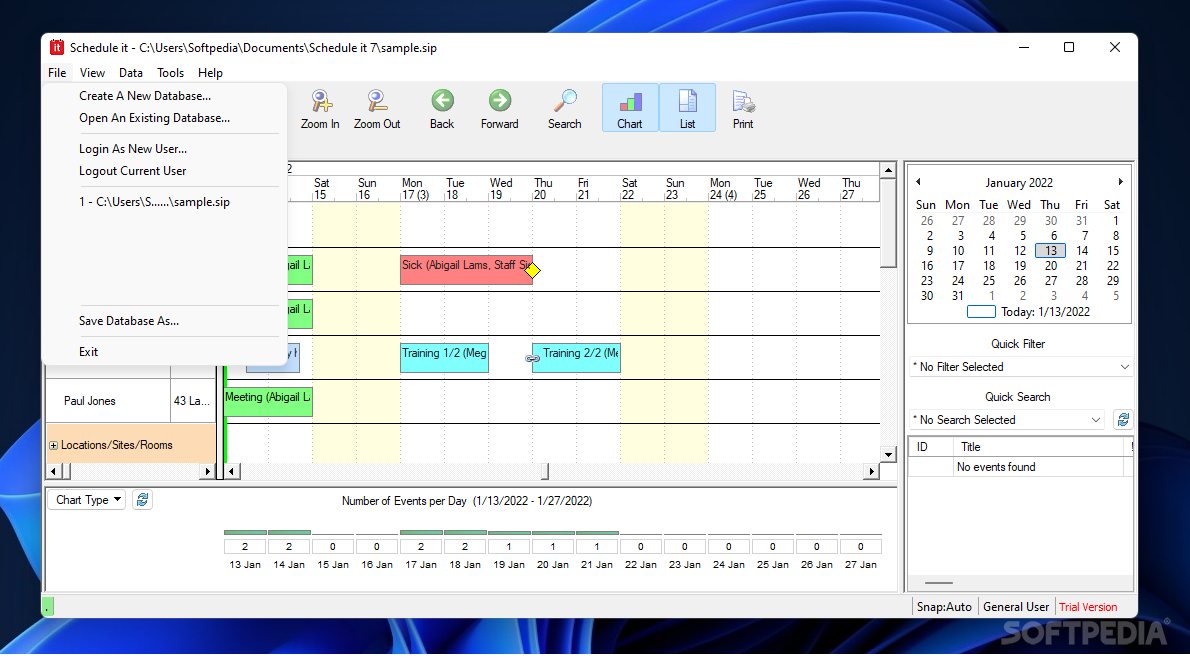Click the Schedule it app icon in title bar
Screen dimensions: 1190x660
pos(57,48)
